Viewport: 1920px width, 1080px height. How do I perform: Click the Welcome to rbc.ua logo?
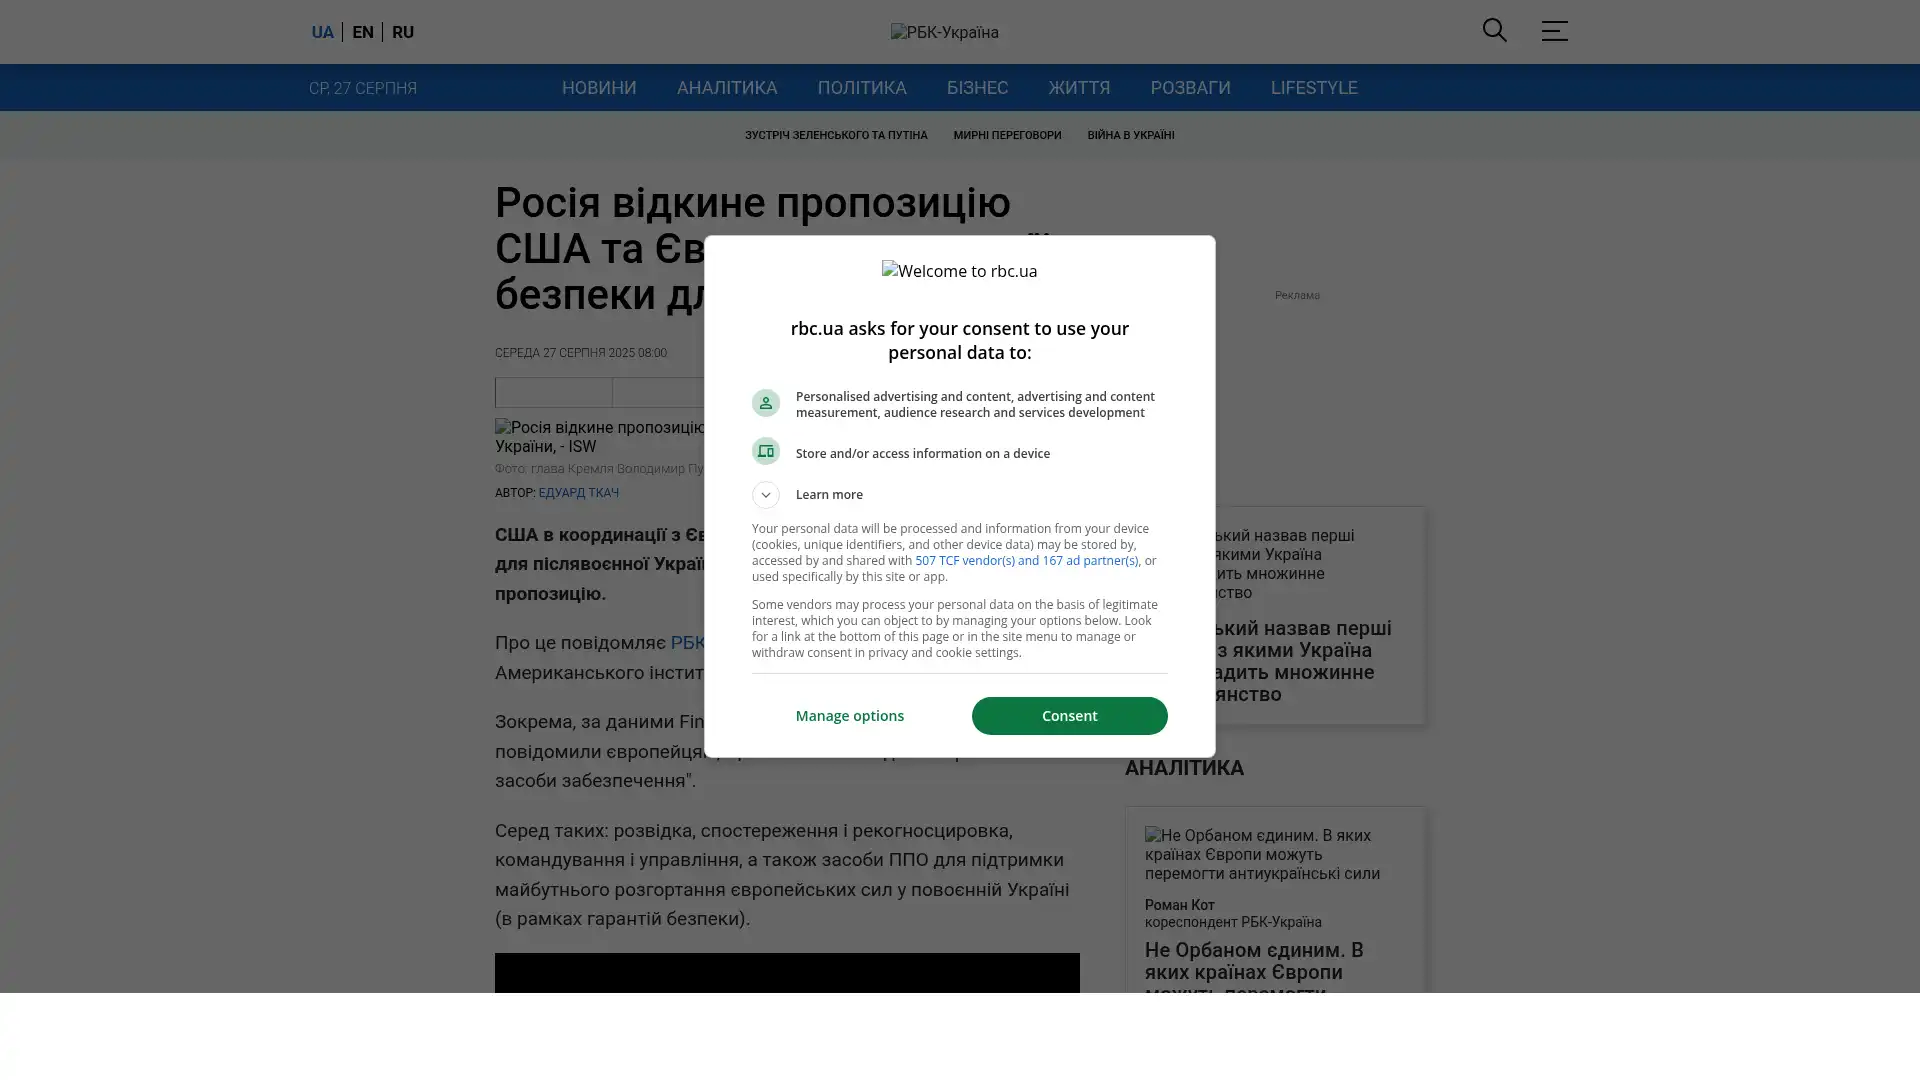[x=959, y=271]
